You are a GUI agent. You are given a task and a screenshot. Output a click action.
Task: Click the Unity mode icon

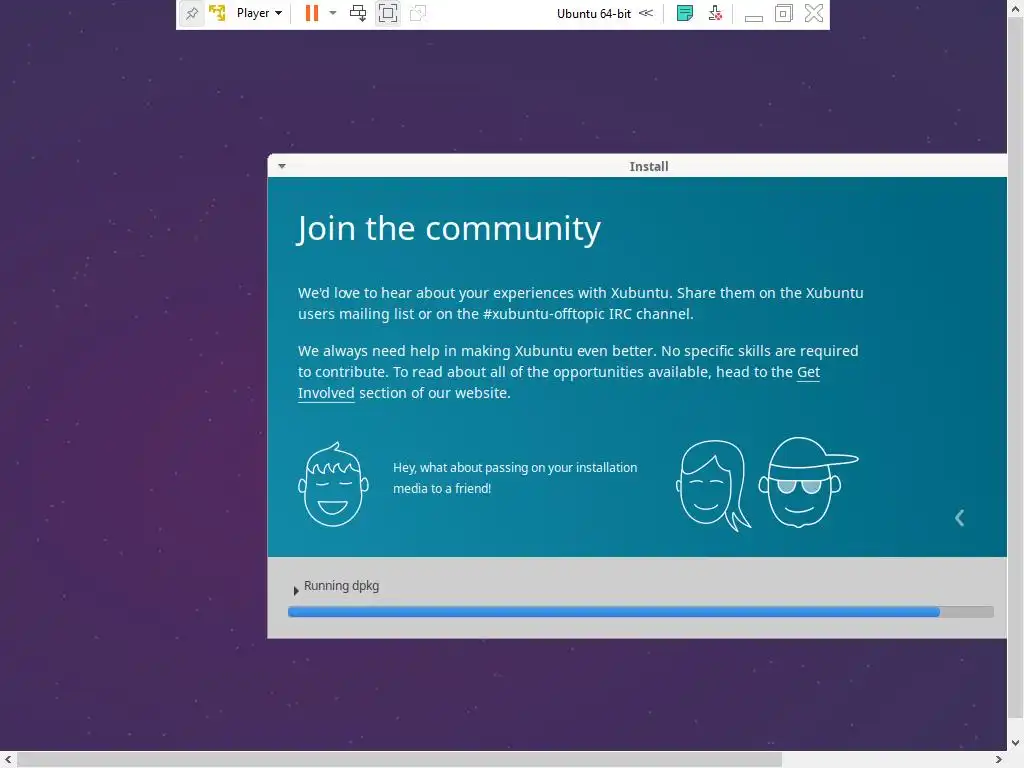[x=418, y=13]
